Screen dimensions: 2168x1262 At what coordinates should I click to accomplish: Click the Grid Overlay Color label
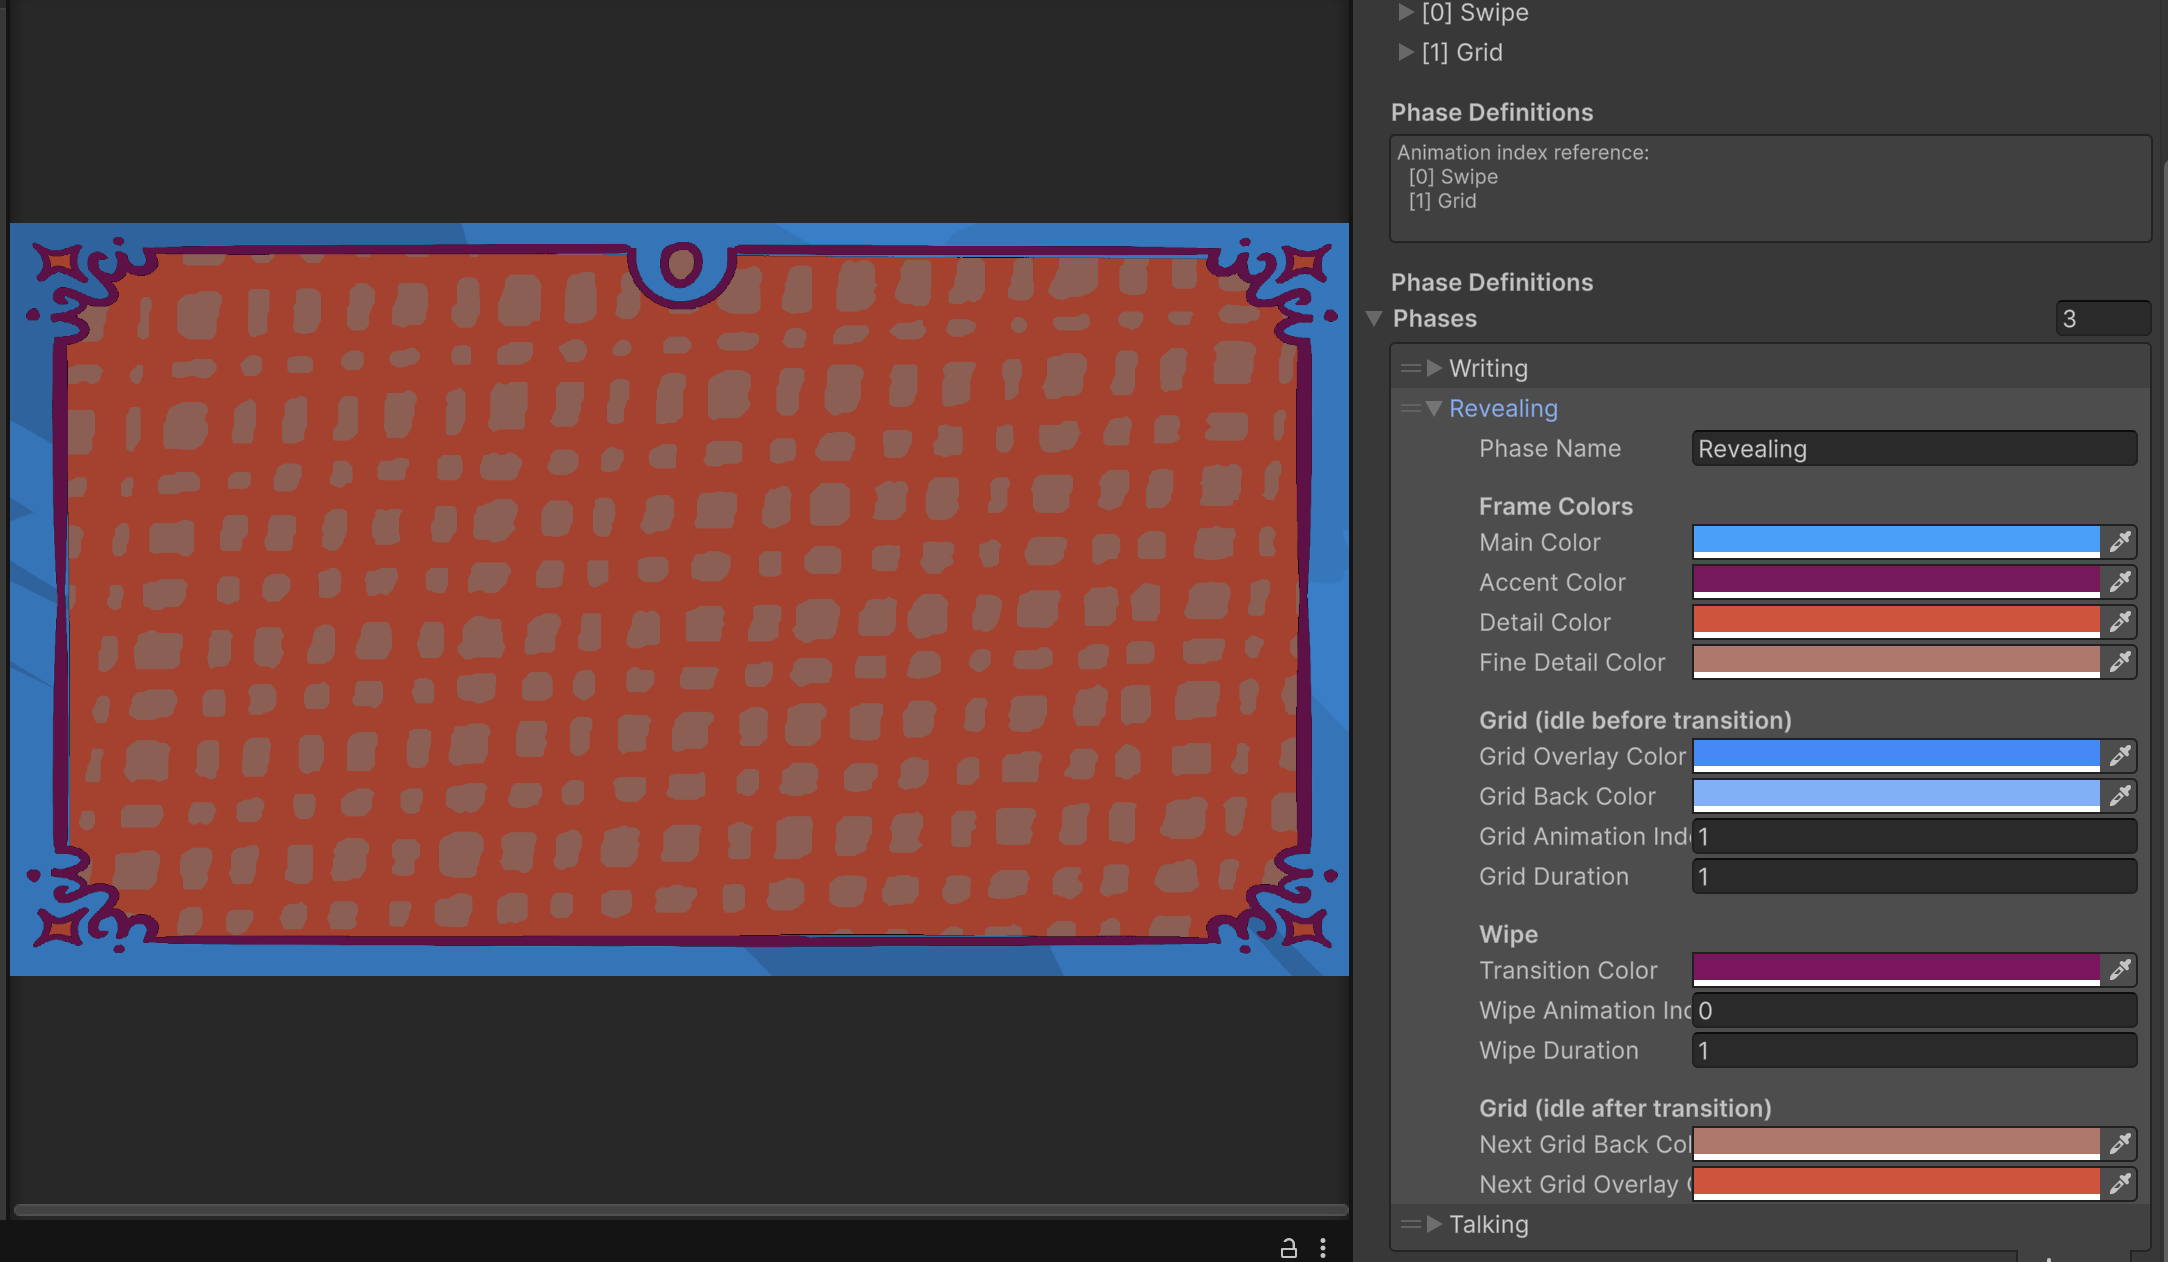(1582, 756)
